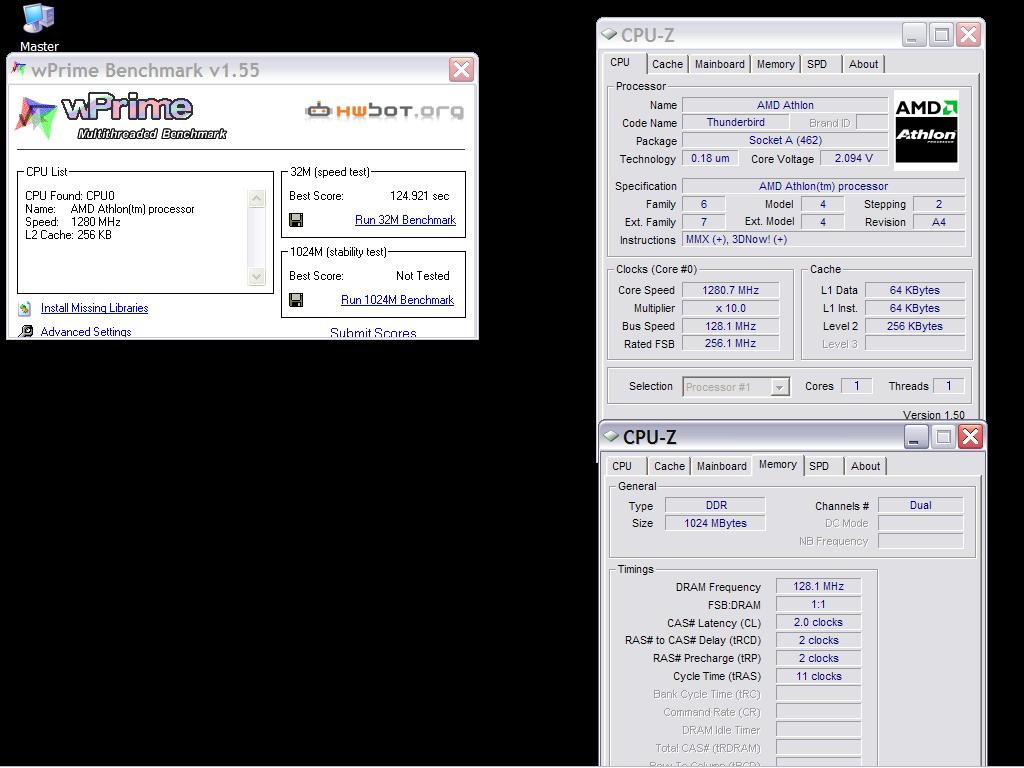The image size is (1024, 768).
Task: Click the L2 Cache: 256 KB line
Action: (x=68, y=235)
